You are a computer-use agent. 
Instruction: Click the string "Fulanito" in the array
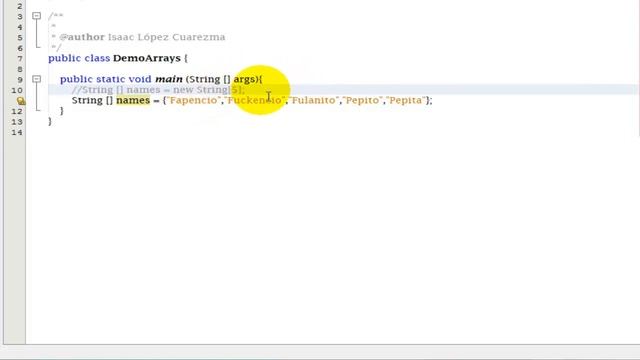click(314, 100)
